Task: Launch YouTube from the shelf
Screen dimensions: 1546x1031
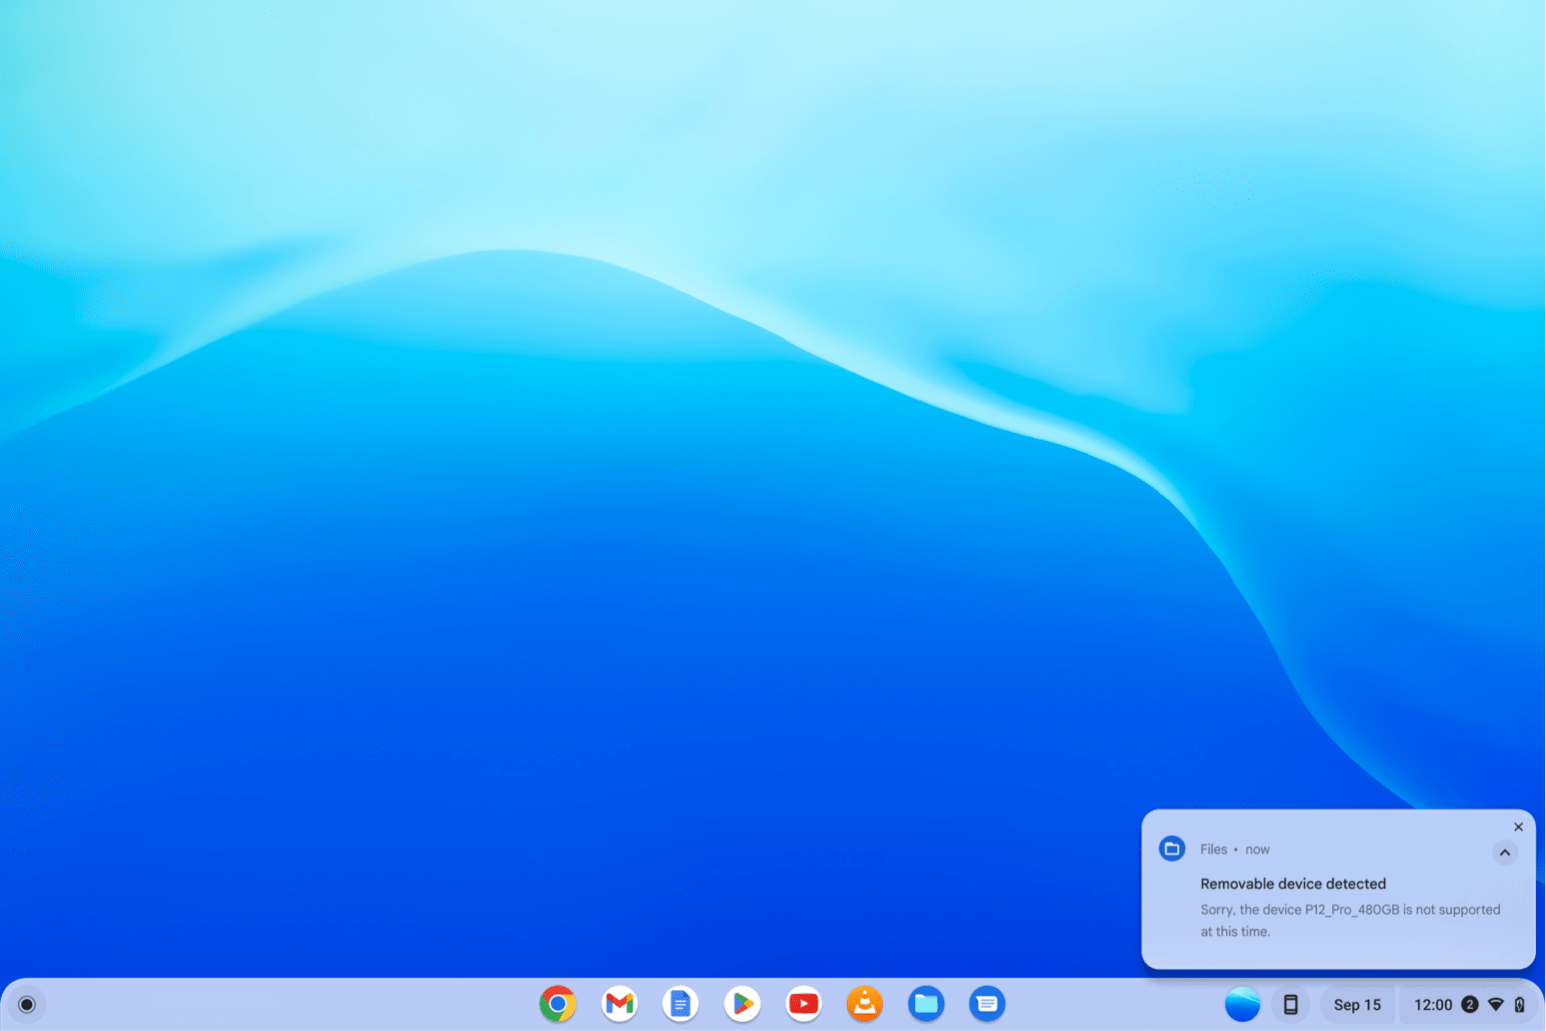Action: pos(803,1003)
